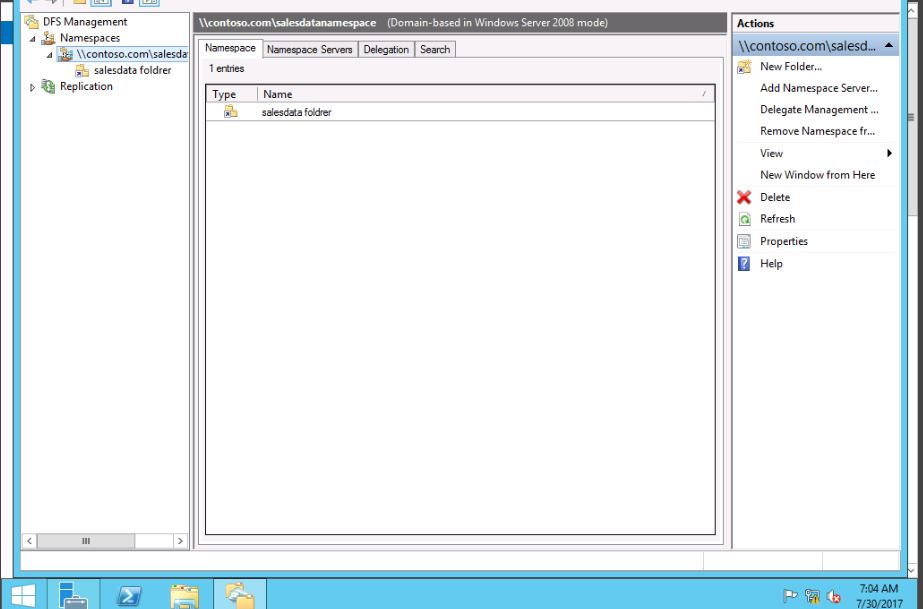Open File Explorer from the taskbar
Image resolution: width=923 pixels, height=609 pixels.
184,595
